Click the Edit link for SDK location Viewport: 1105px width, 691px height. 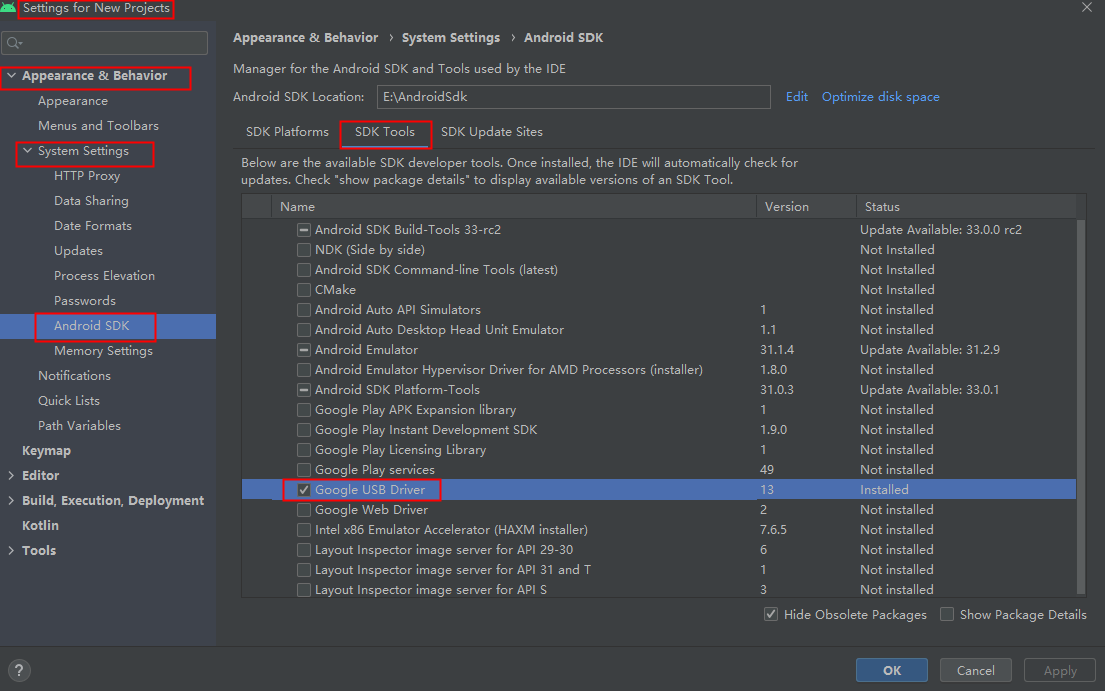796,97
